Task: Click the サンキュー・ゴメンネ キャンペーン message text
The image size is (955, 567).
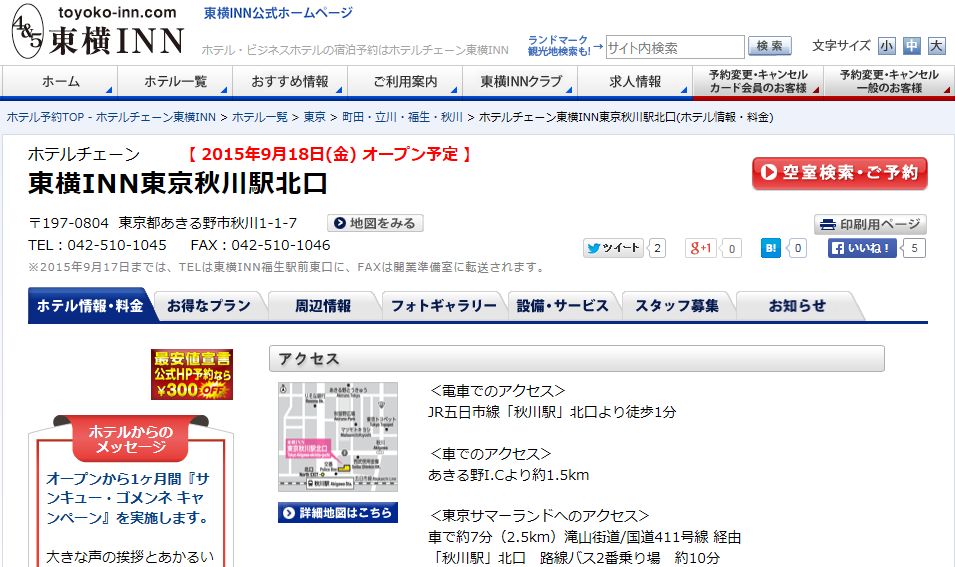Action: tap(128, 498)
